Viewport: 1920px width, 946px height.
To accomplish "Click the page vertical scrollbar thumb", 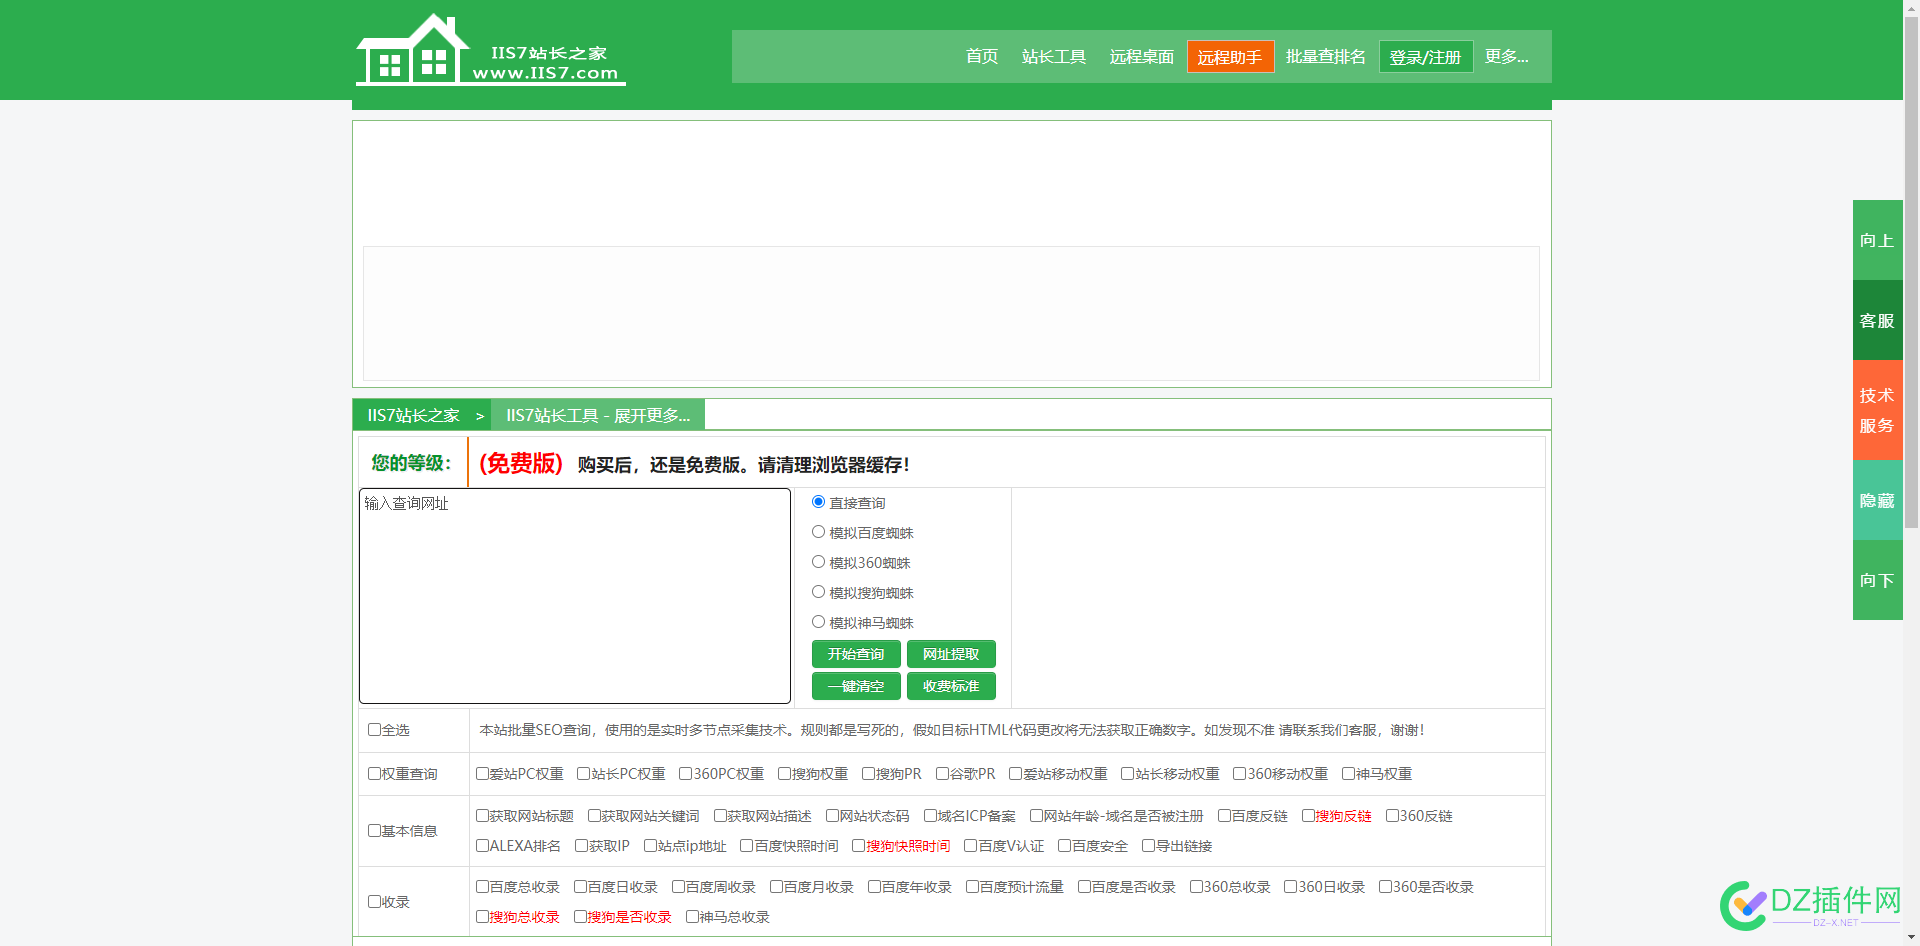I will coord(1912,270).
